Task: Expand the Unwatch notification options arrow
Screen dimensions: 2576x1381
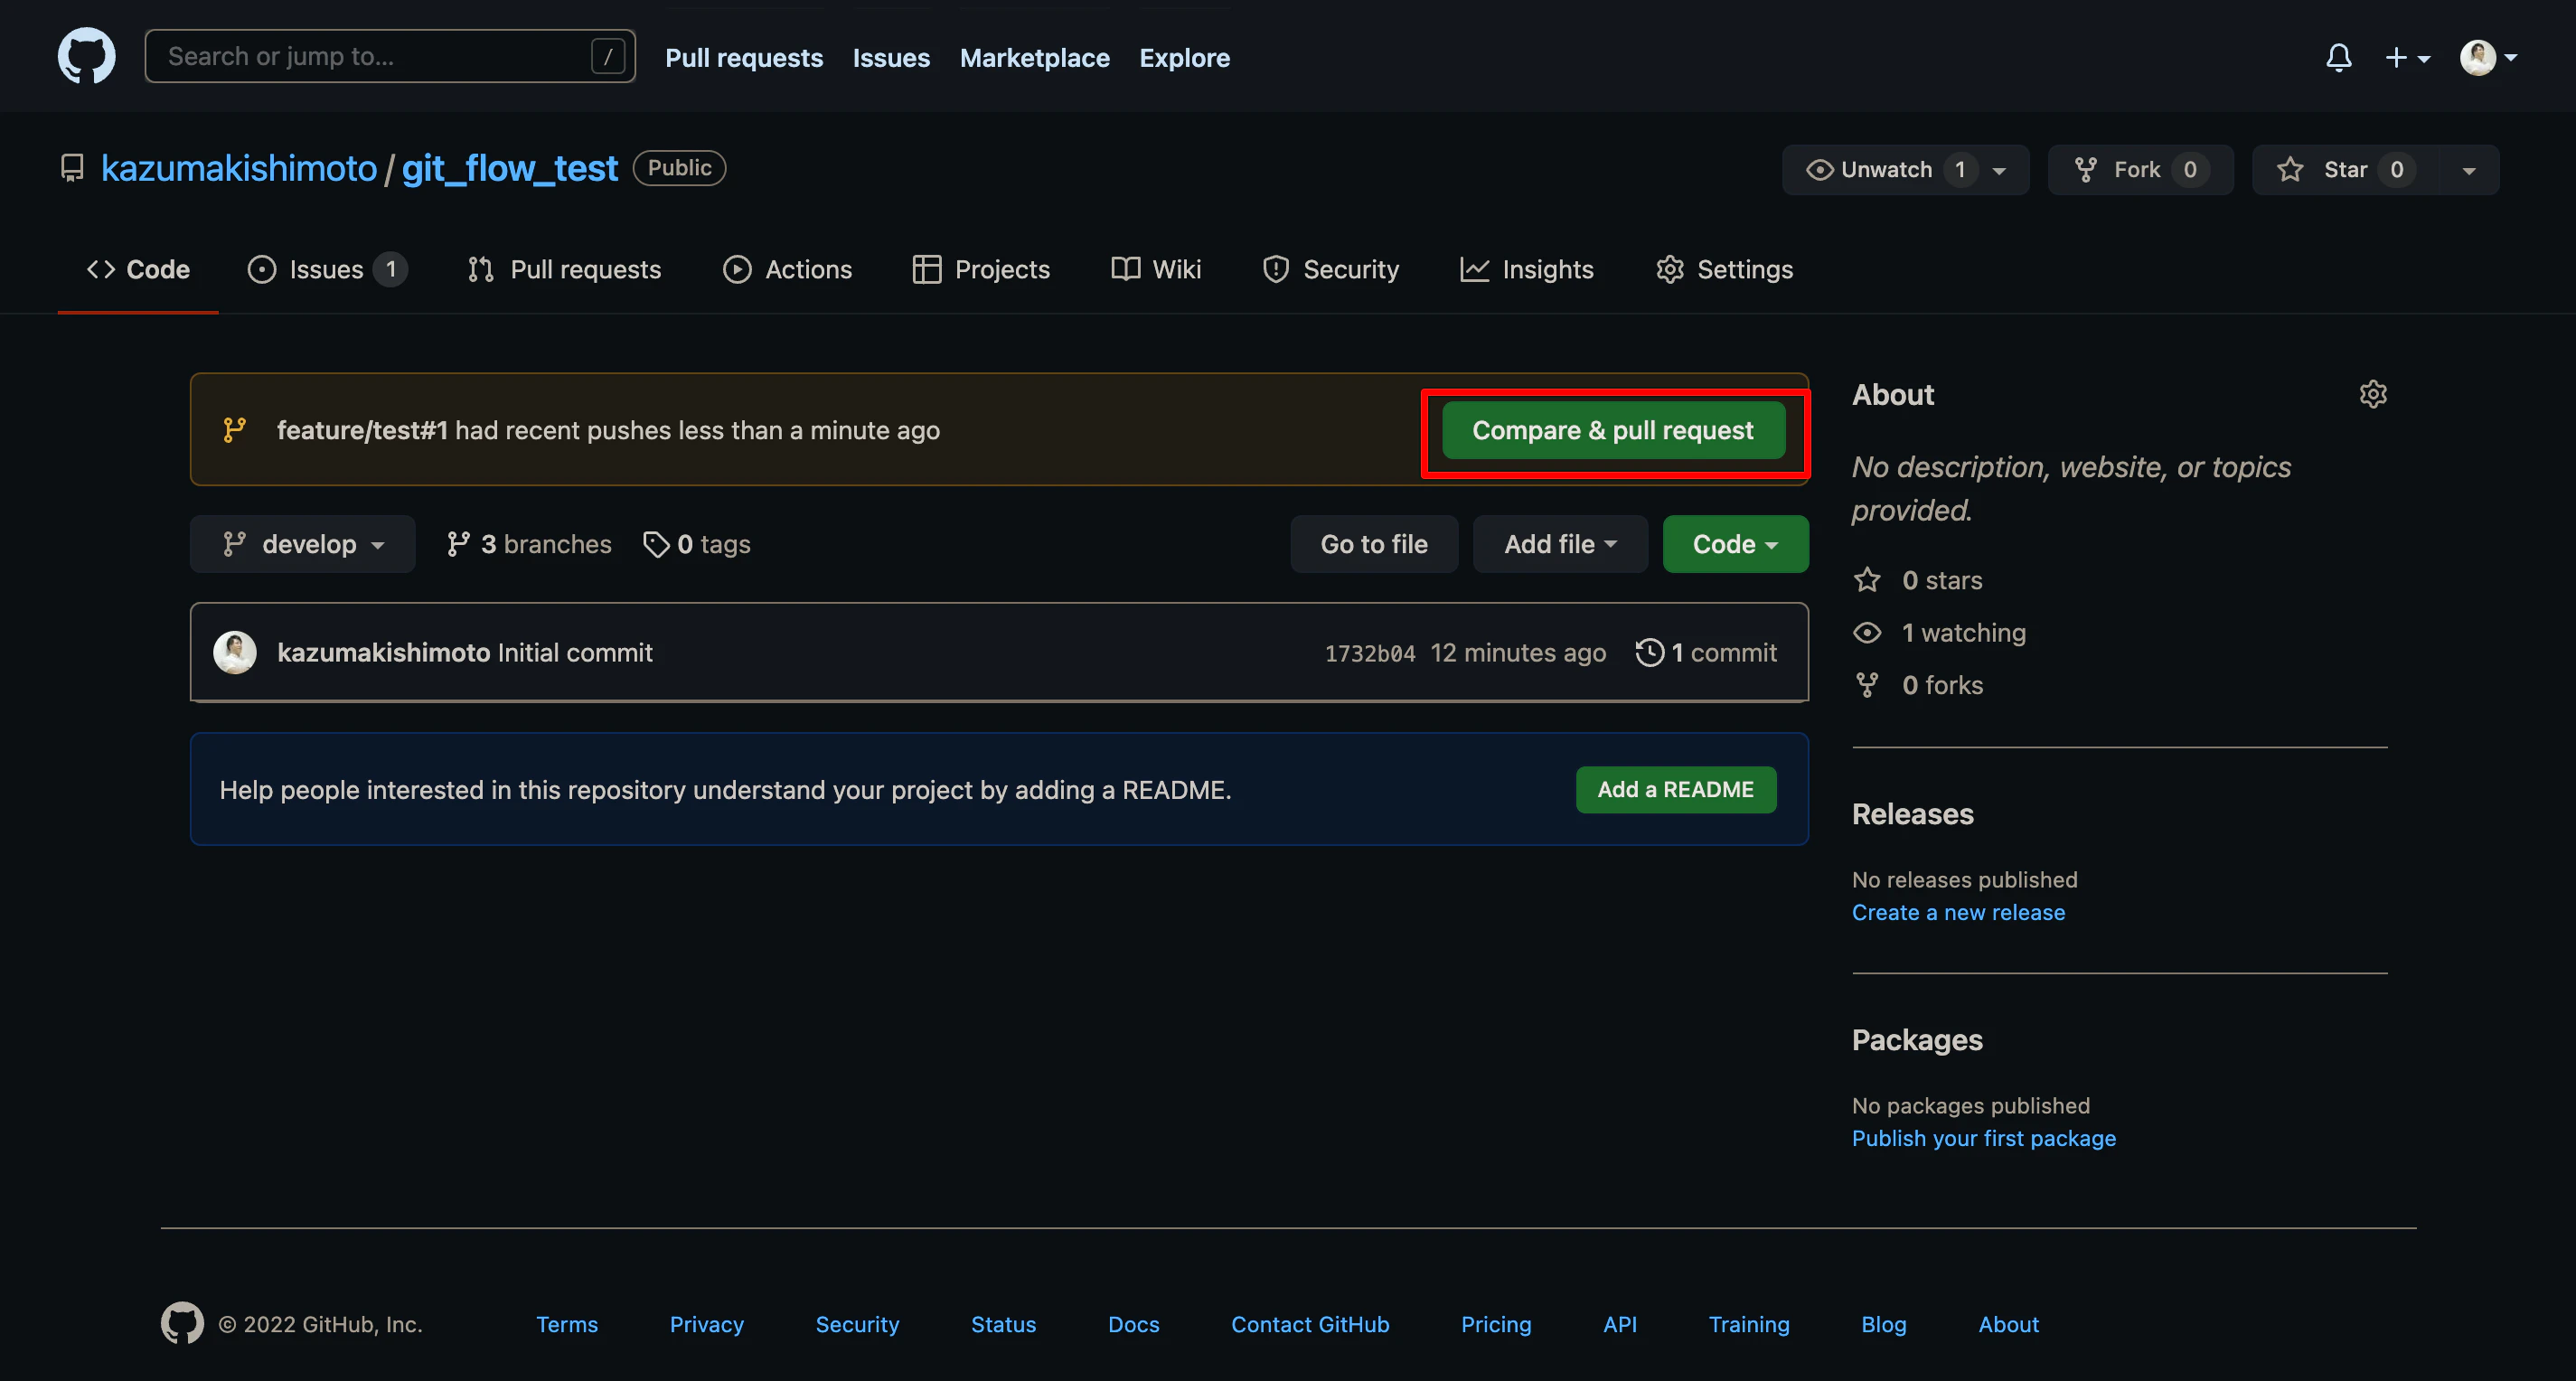Action: point(2000,170)
